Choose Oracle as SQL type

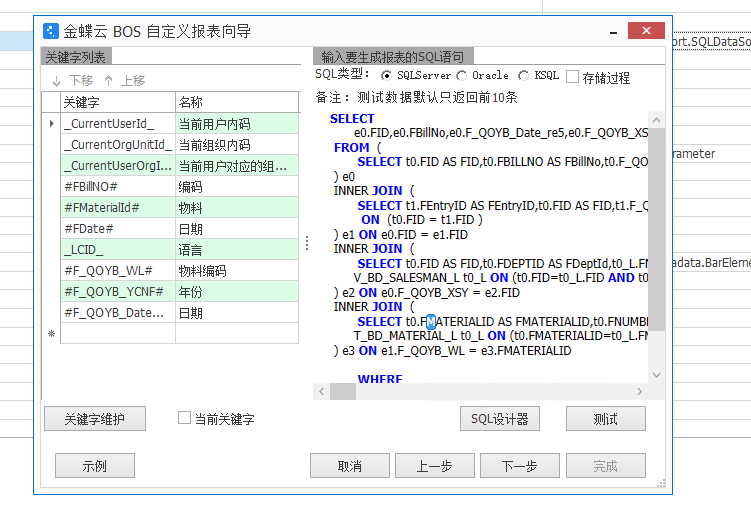pos(461,76)
